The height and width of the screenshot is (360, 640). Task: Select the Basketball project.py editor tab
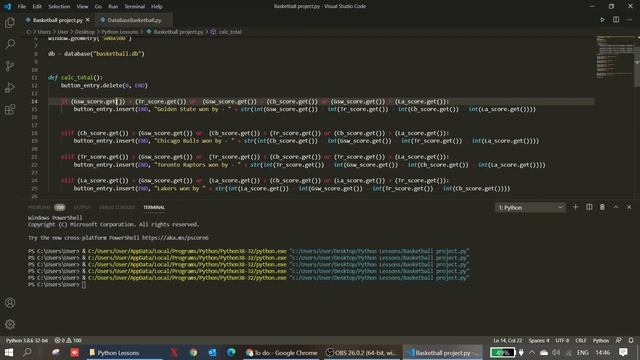point(58,20)
